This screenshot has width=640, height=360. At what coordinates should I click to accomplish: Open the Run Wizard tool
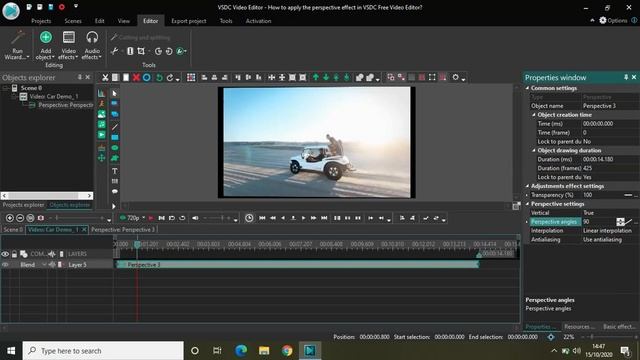[x=17, y=45]
